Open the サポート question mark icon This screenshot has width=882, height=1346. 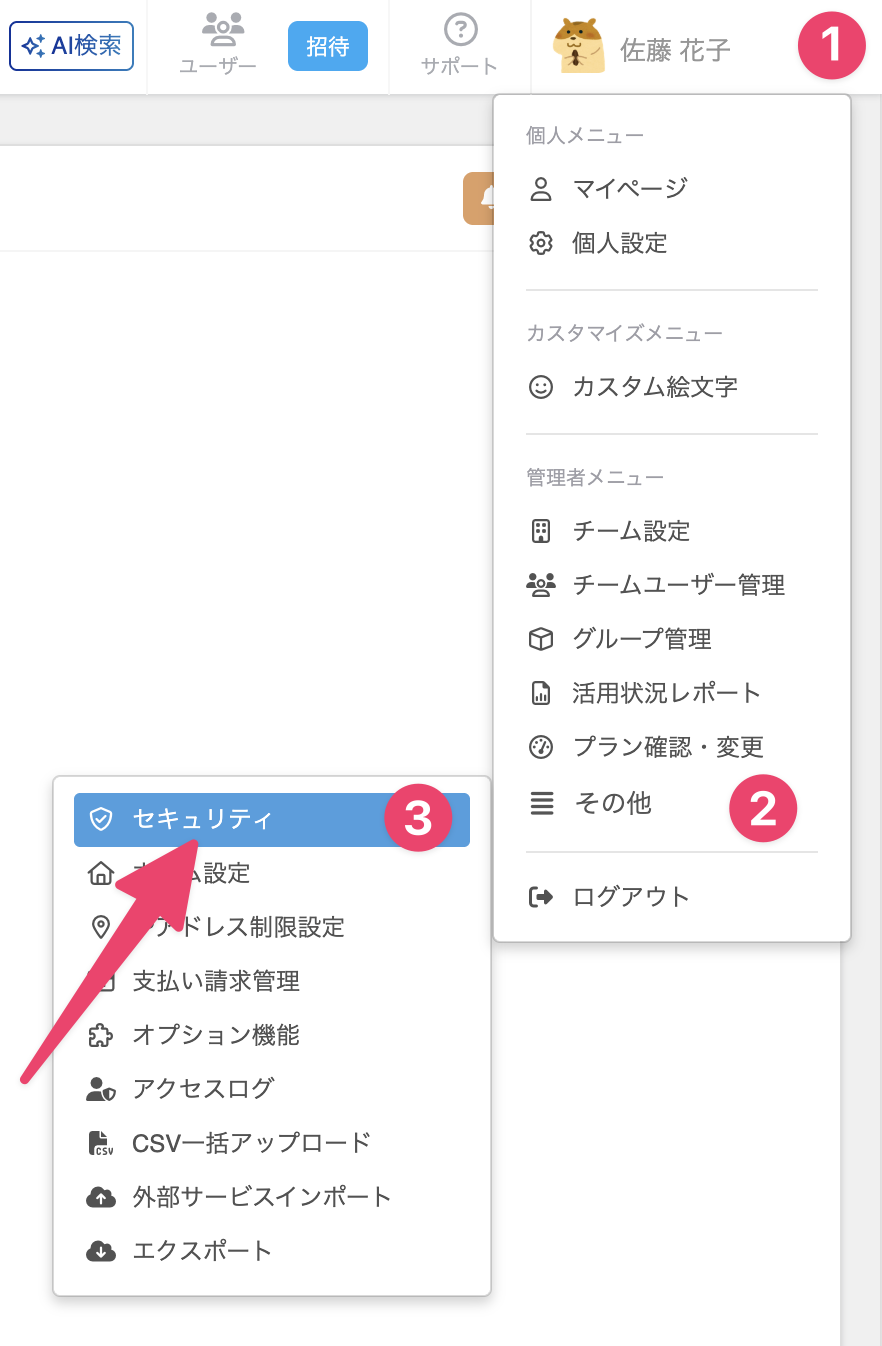(461, 30)
